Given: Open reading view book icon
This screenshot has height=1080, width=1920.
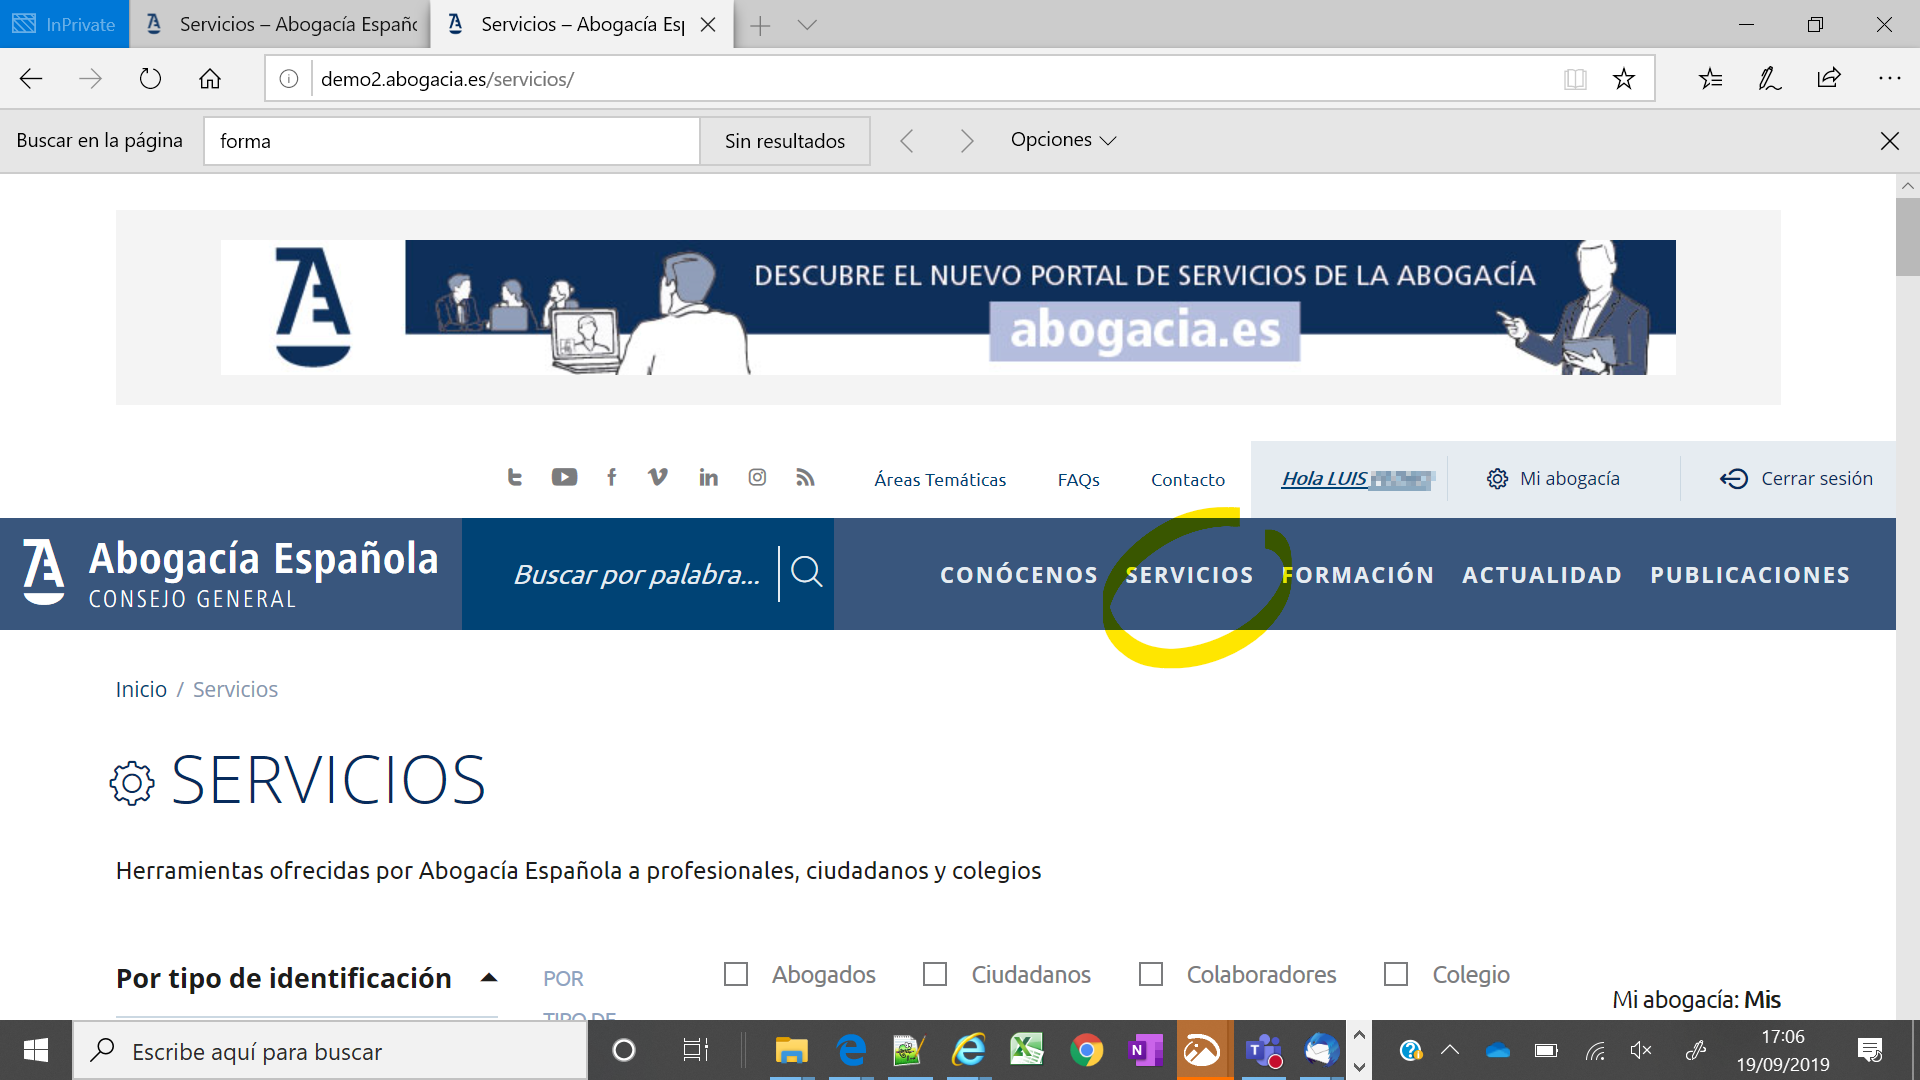Looking at the screenshot, I should (1575, 79).
